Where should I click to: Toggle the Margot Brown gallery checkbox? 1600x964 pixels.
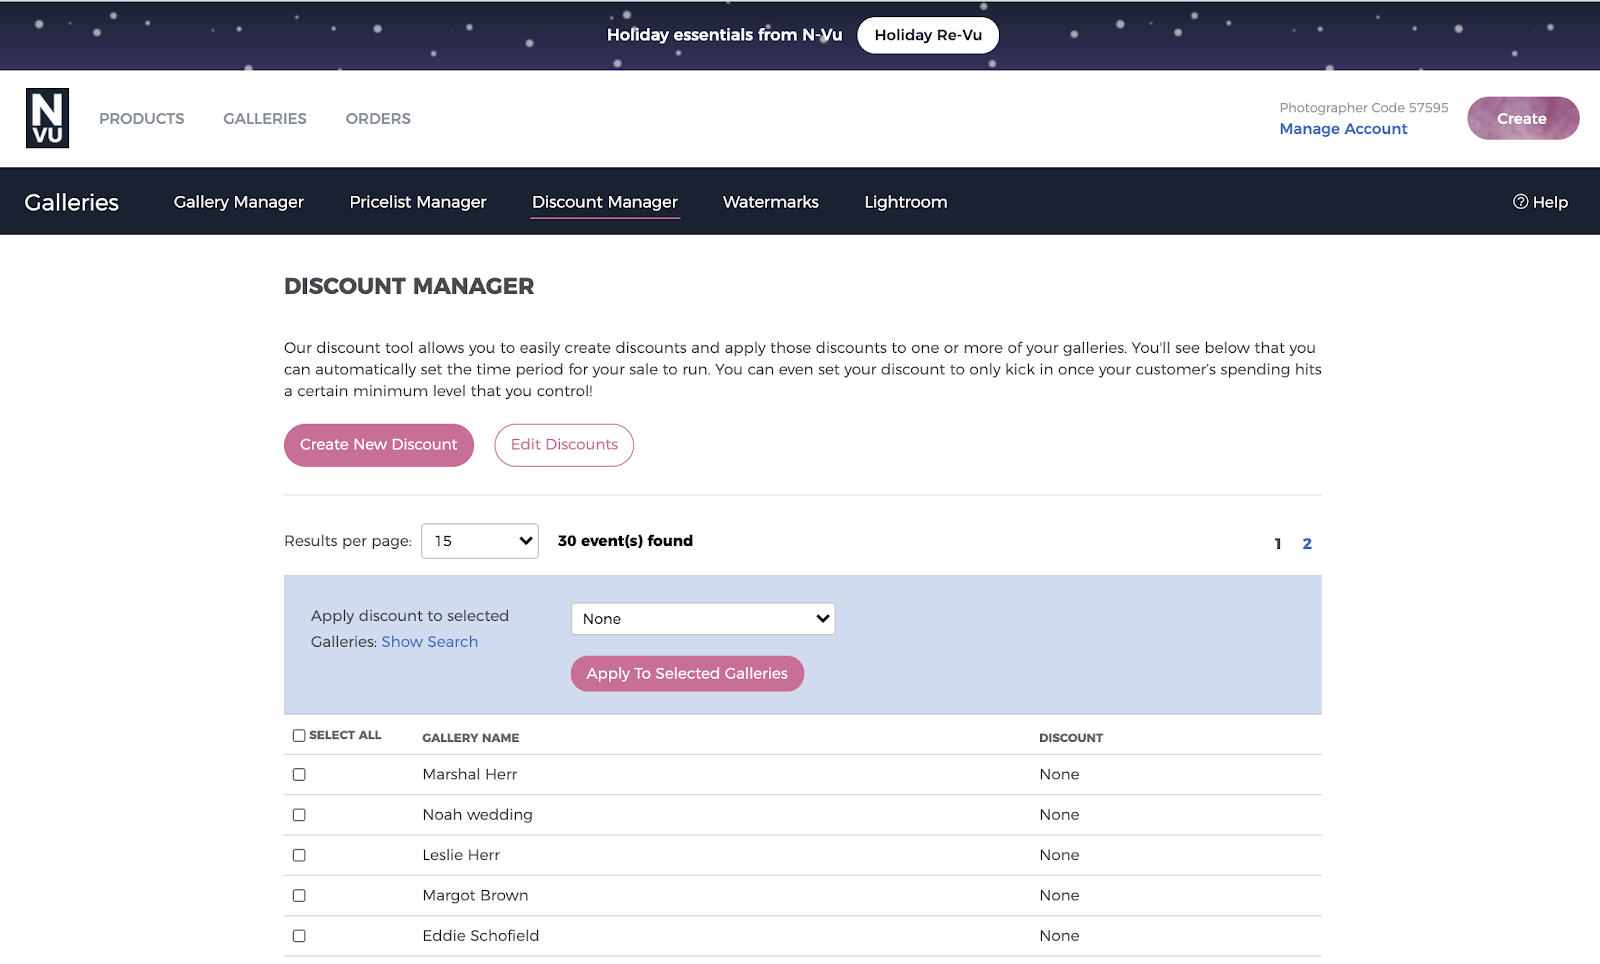point(299,895)
